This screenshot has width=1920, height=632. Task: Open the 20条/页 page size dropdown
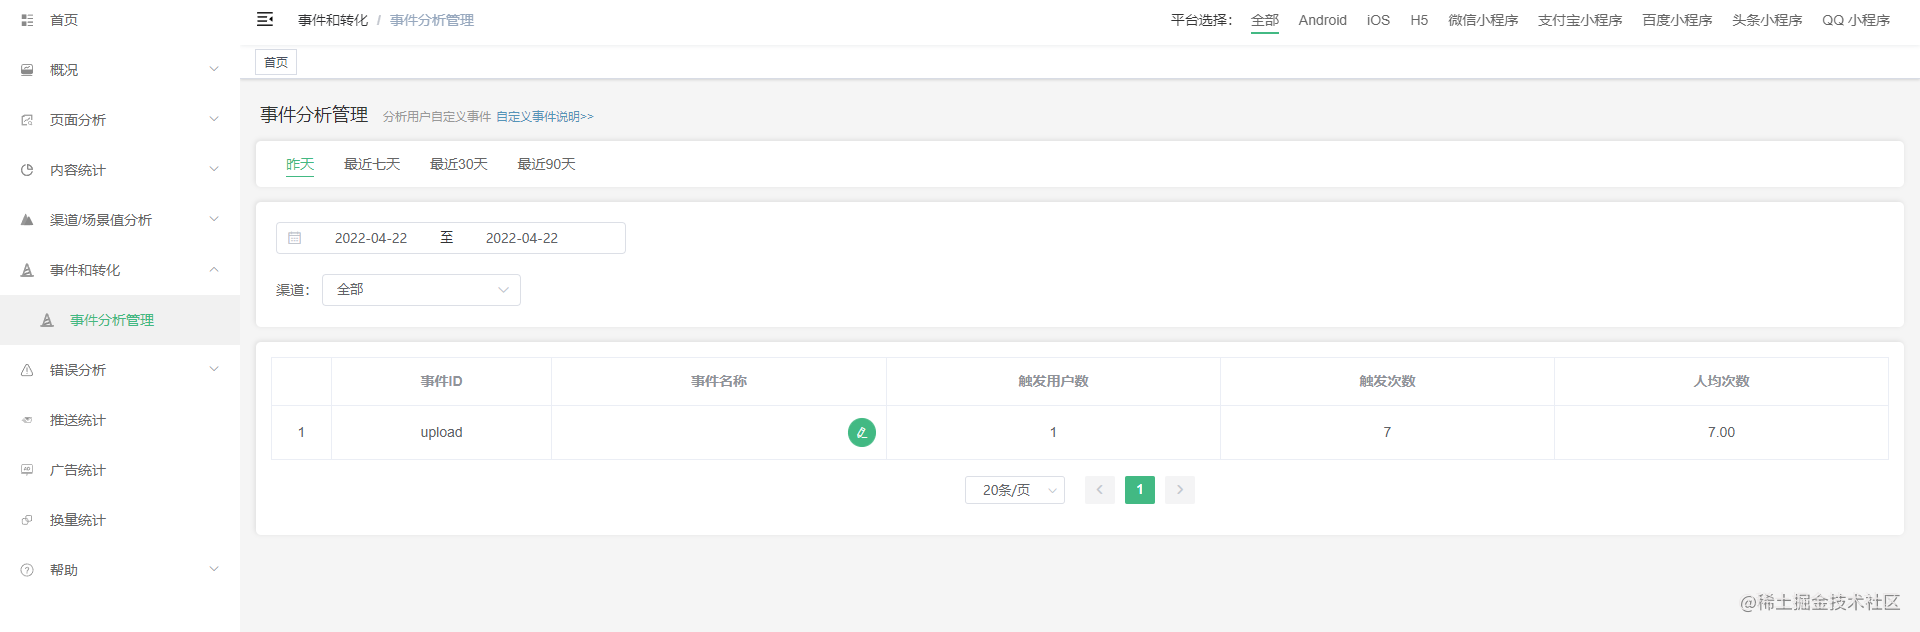click(1015, 490)
